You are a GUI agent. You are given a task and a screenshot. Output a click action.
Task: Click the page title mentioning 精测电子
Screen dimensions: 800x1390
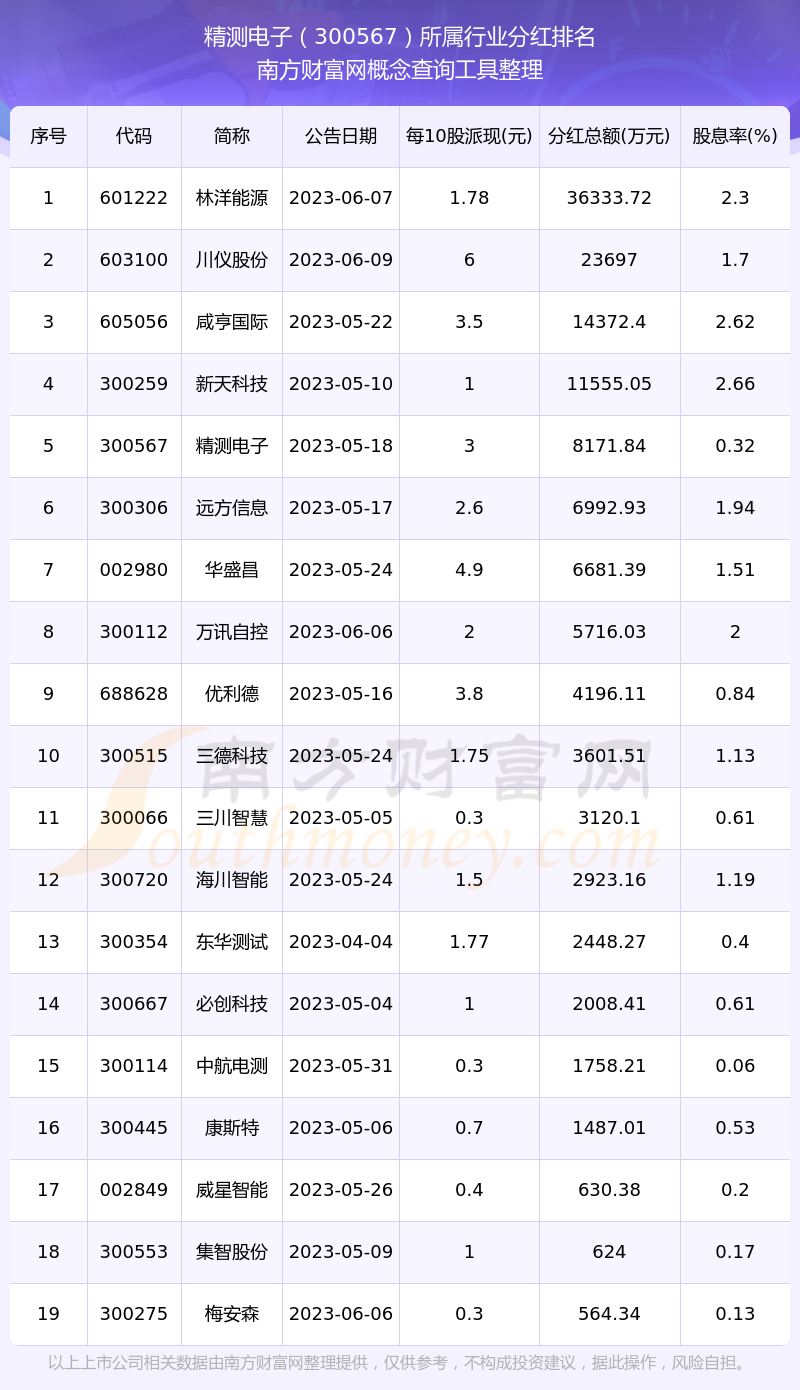click(400, 37)
